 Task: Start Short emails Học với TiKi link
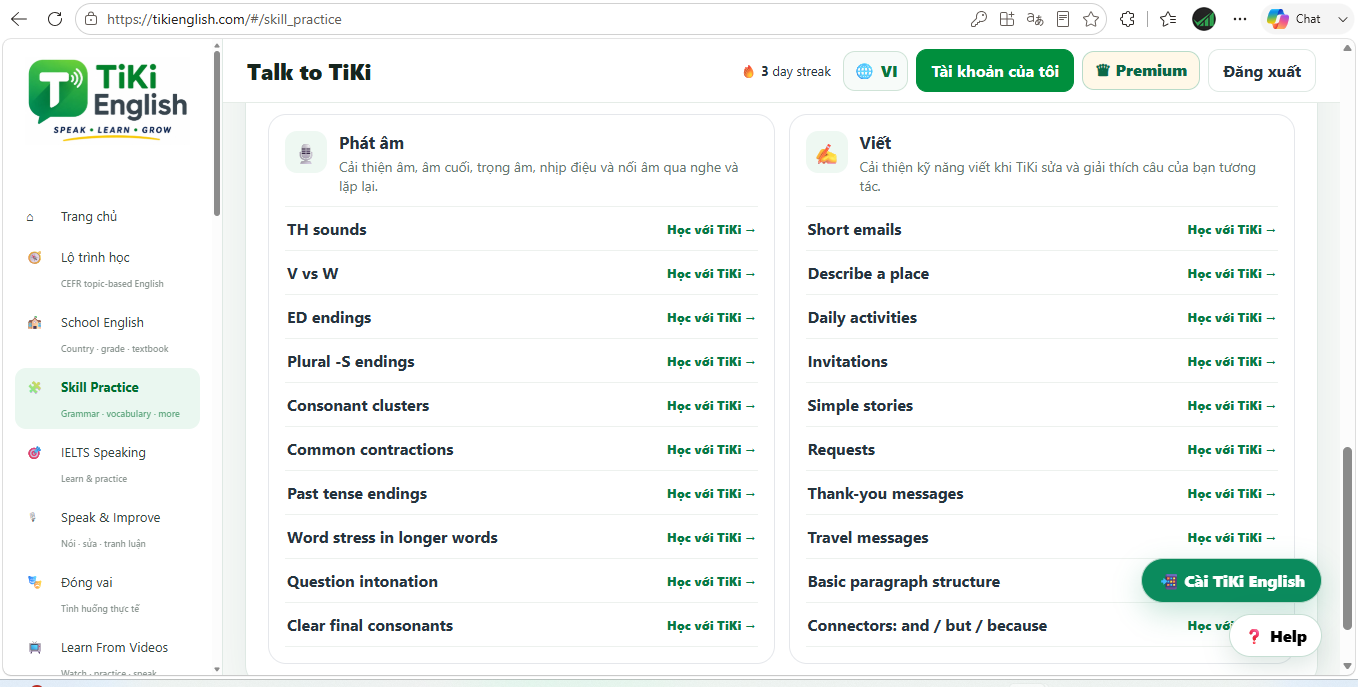tap(1232, 230)
